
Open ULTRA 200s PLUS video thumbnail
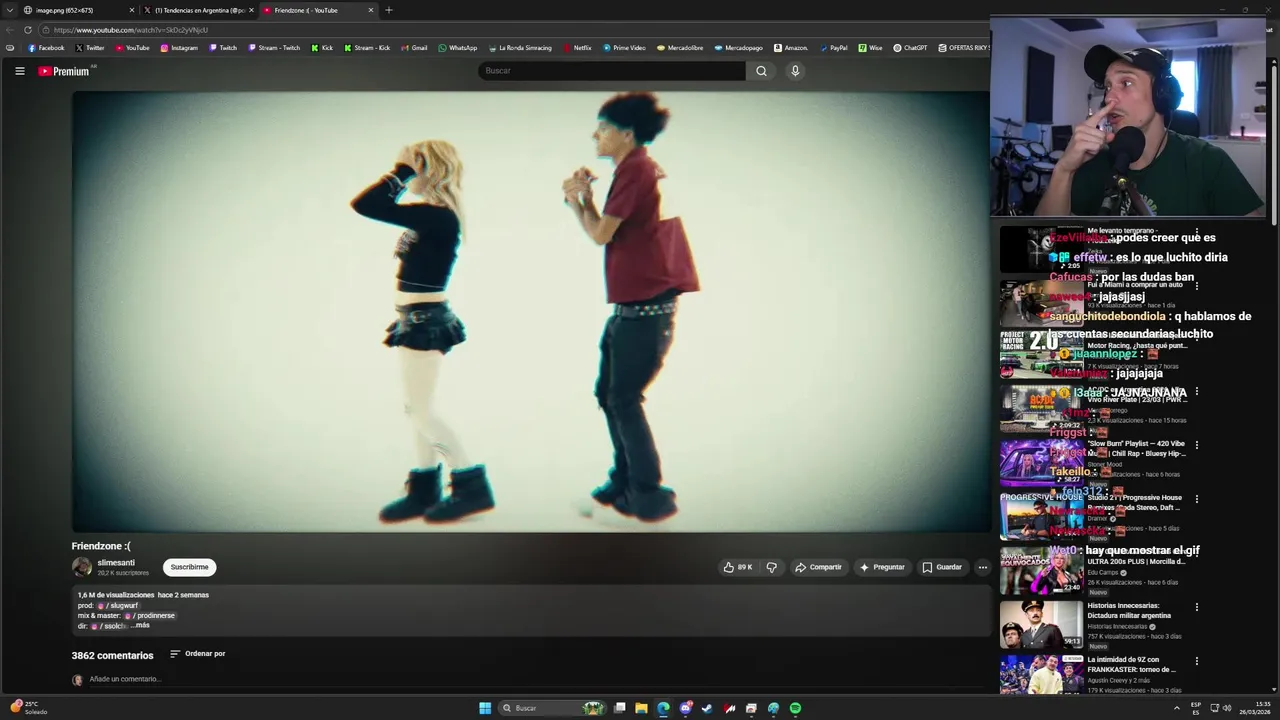(x=1041, y=570)
